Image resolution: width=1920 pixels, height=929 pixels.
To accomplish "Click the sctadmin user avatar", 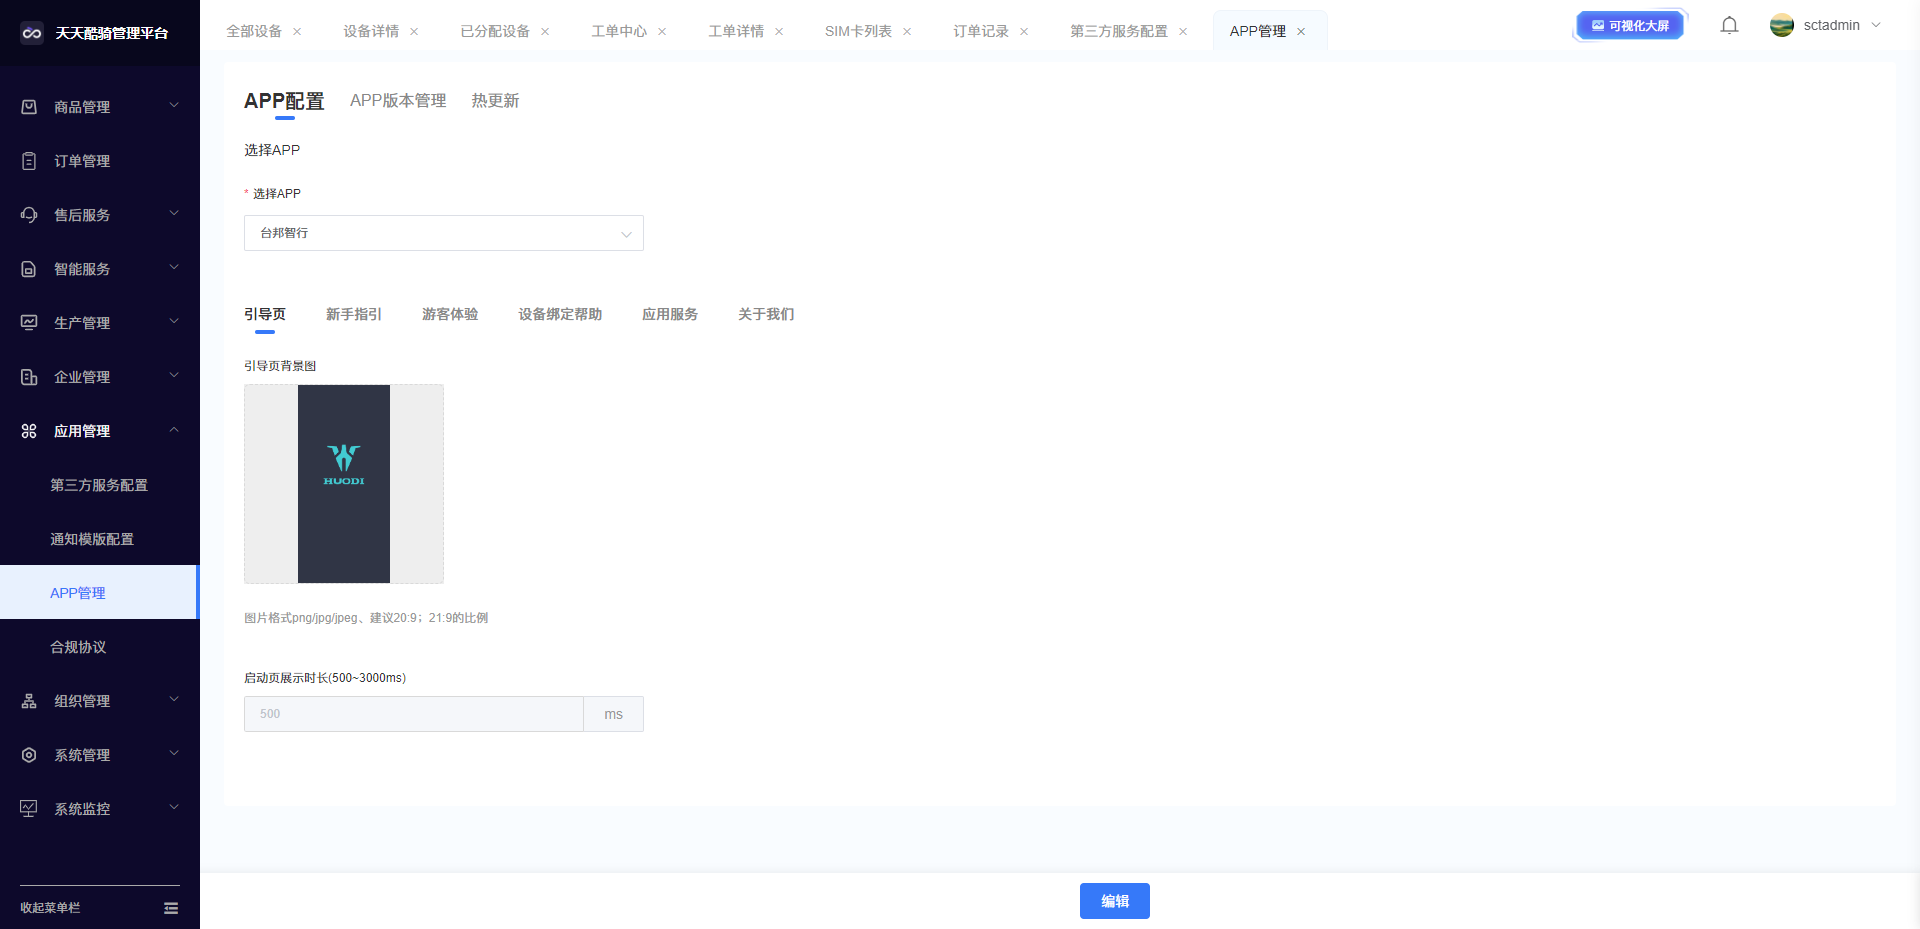I will tap(1781, 26).
